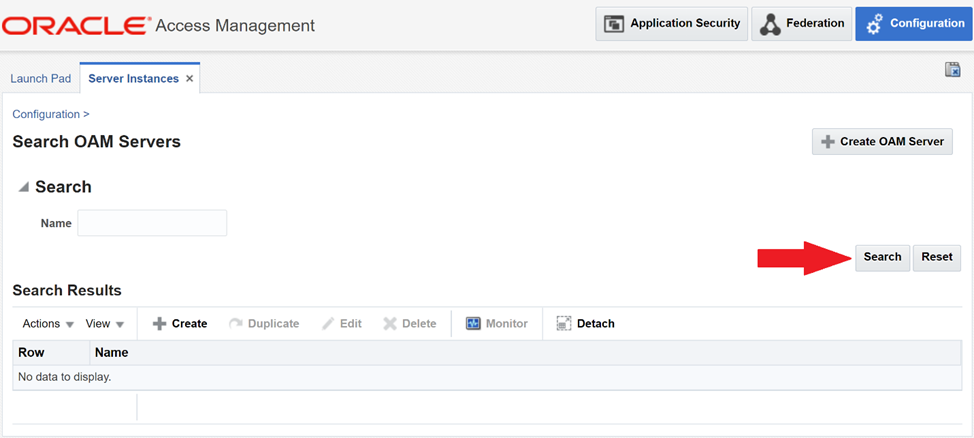Open the Configuration section

tap(914, 24)
